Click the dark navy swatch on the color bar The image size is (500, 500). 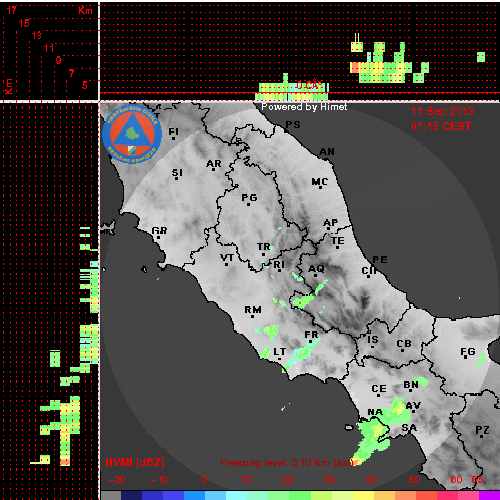(x=132, y=495)
